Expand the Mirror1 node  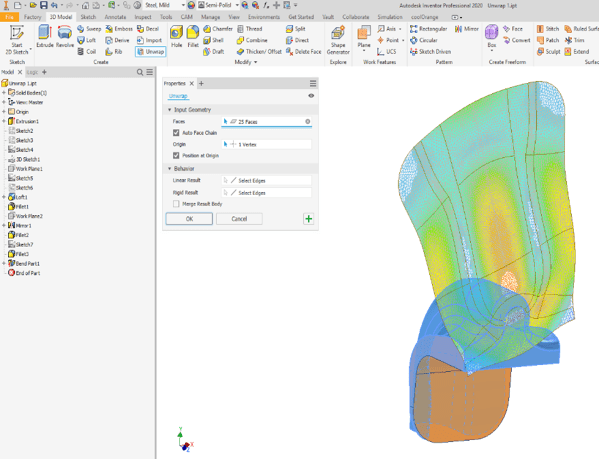coord(4,226)
